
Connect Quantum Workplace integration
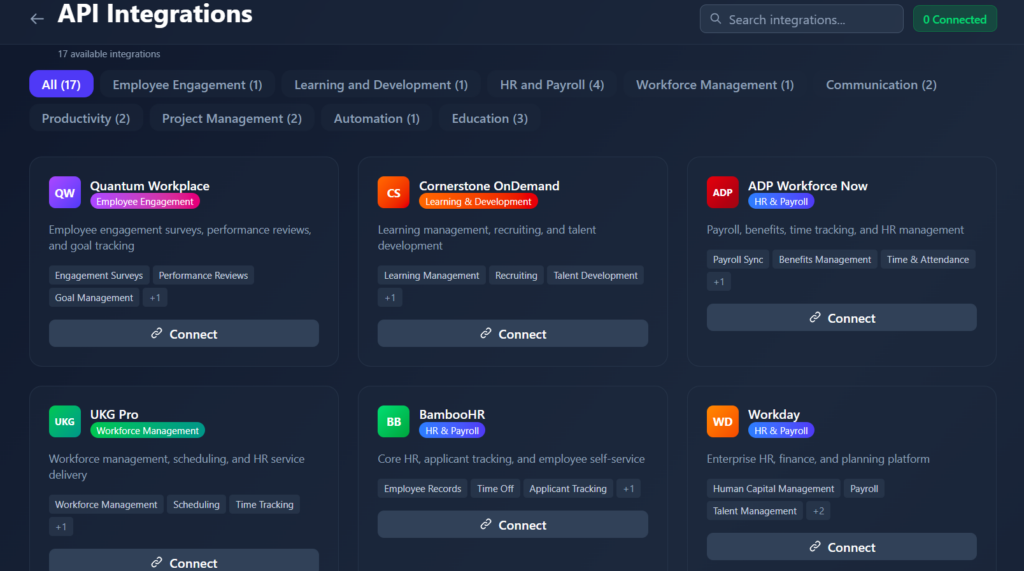(x=184, y=334)
